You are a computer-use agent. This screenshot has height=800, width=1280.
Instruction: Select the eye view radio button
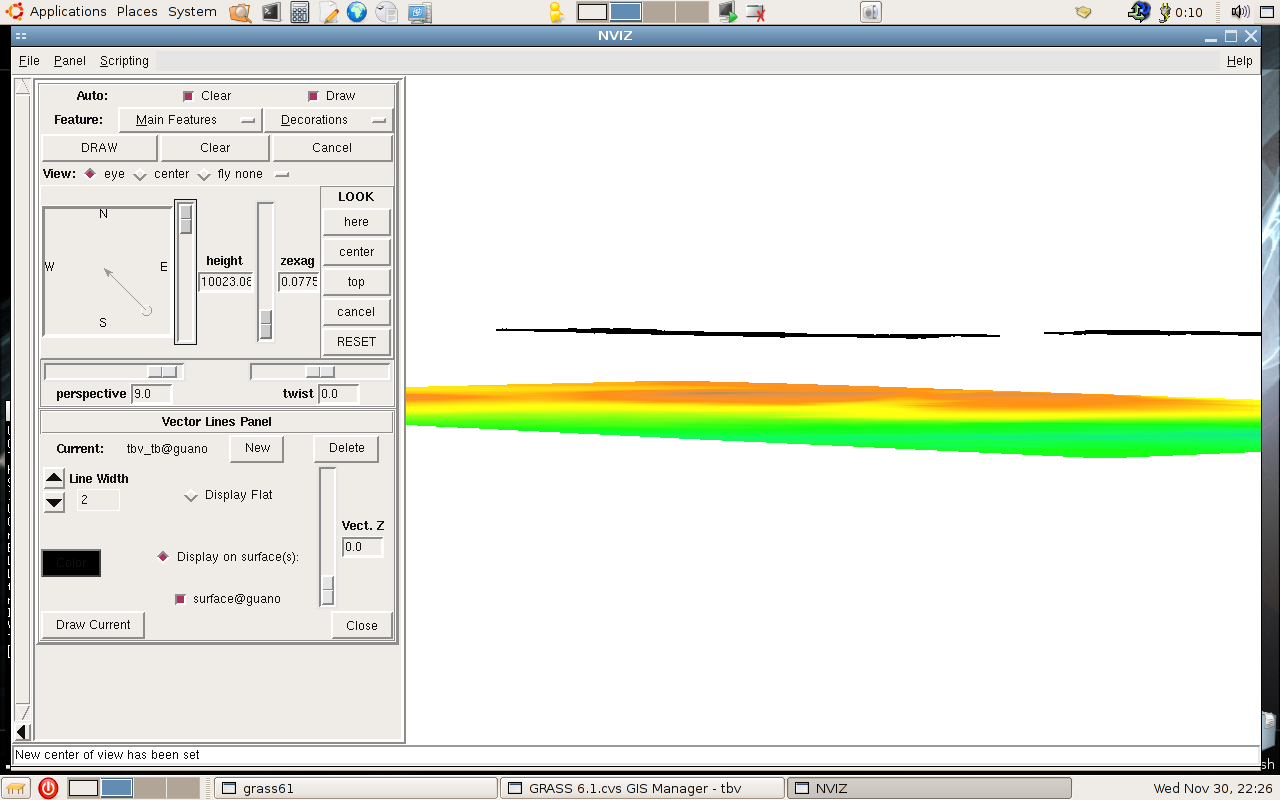(90, 174)
